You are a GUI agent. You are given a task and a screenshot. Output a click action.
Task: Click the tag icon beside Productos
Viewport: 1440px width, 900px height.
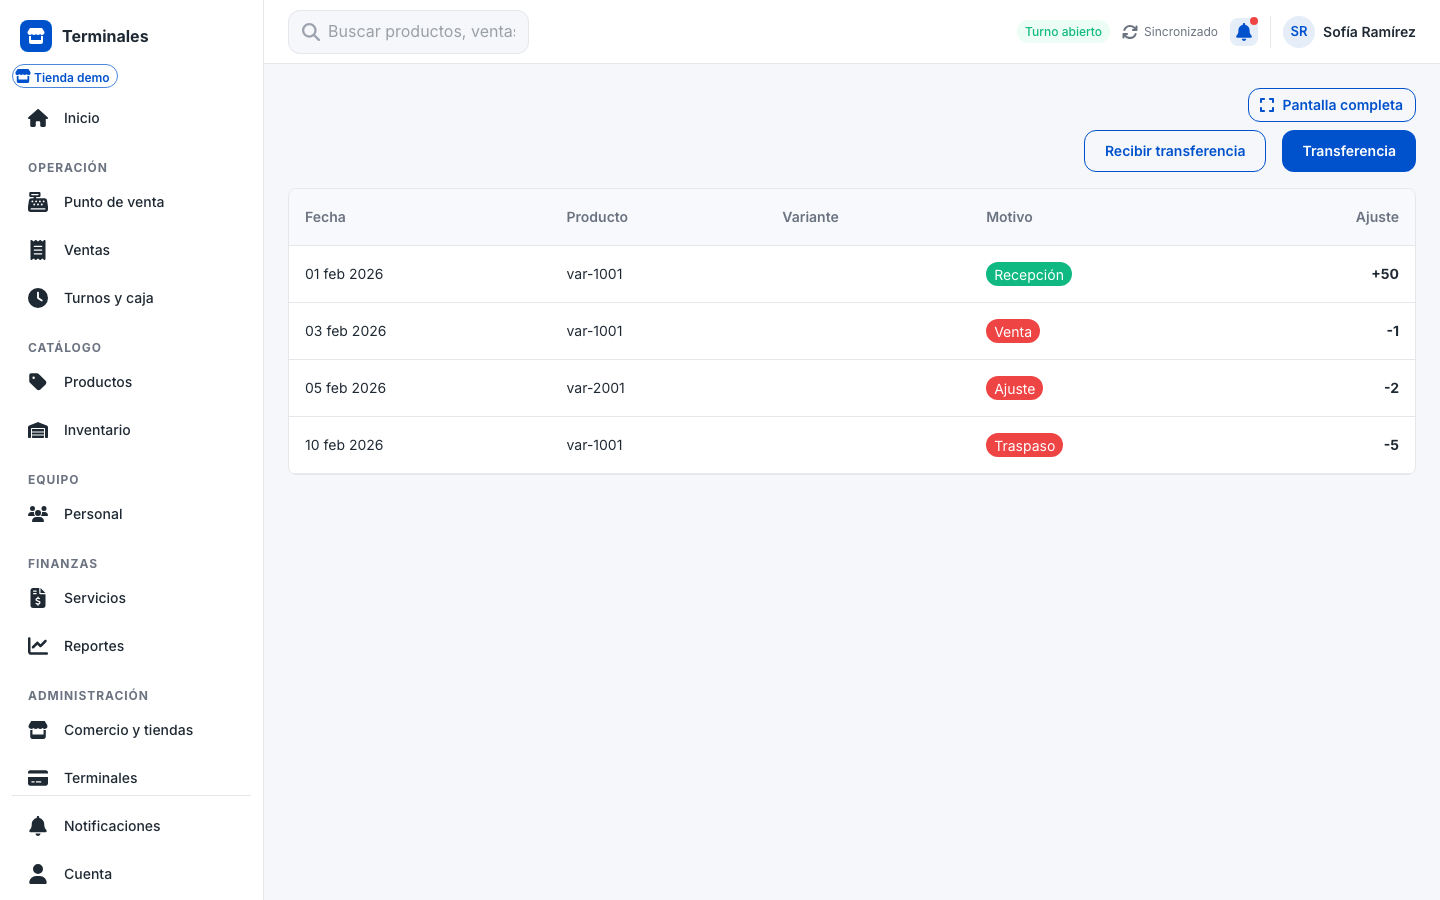pyautogui.click(x=38, y=382)
